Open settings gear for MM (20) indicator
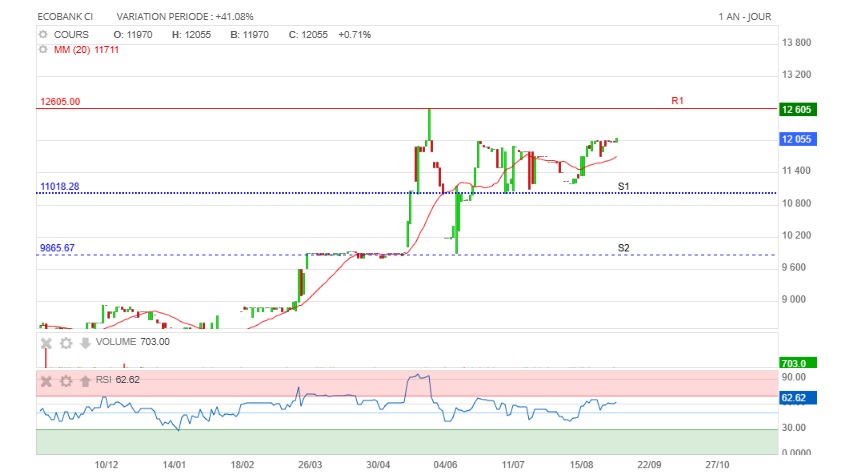The height and width of the screenshot is (476, 846). click(43, 49)
